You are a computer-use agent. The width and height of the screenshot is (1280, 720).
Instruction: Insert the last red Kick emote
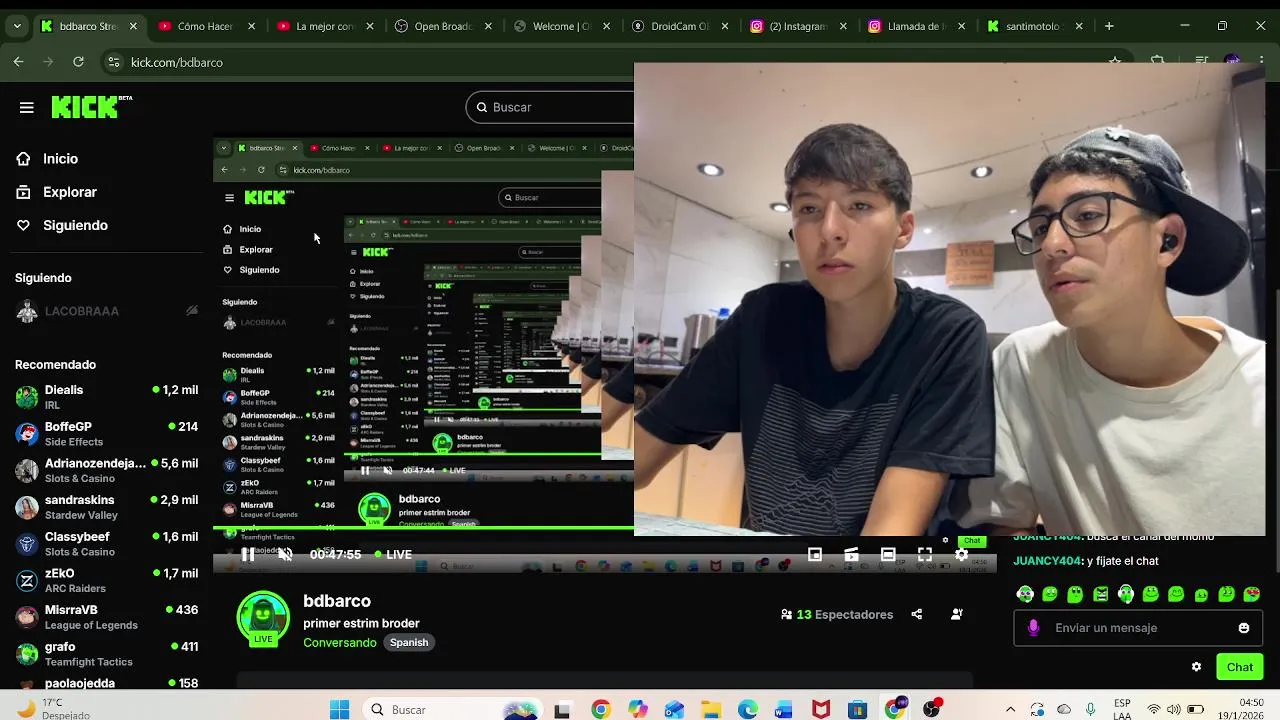pyautogui.click(x=1251, y=594)
